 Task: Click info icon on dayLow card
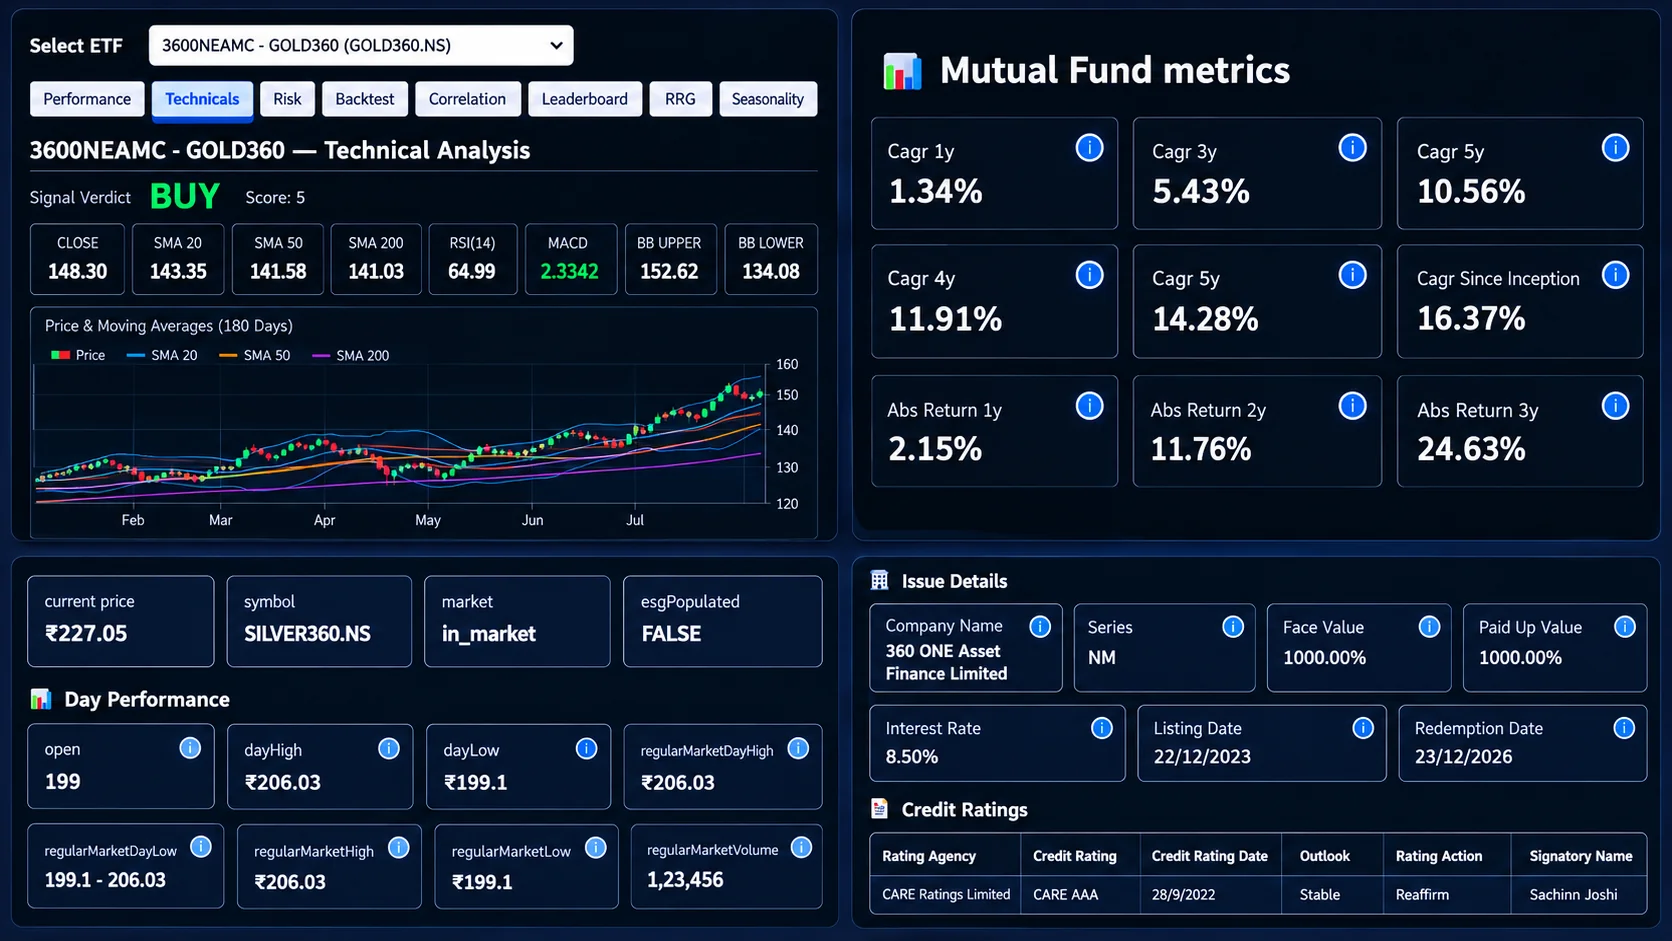click(587, 748)
